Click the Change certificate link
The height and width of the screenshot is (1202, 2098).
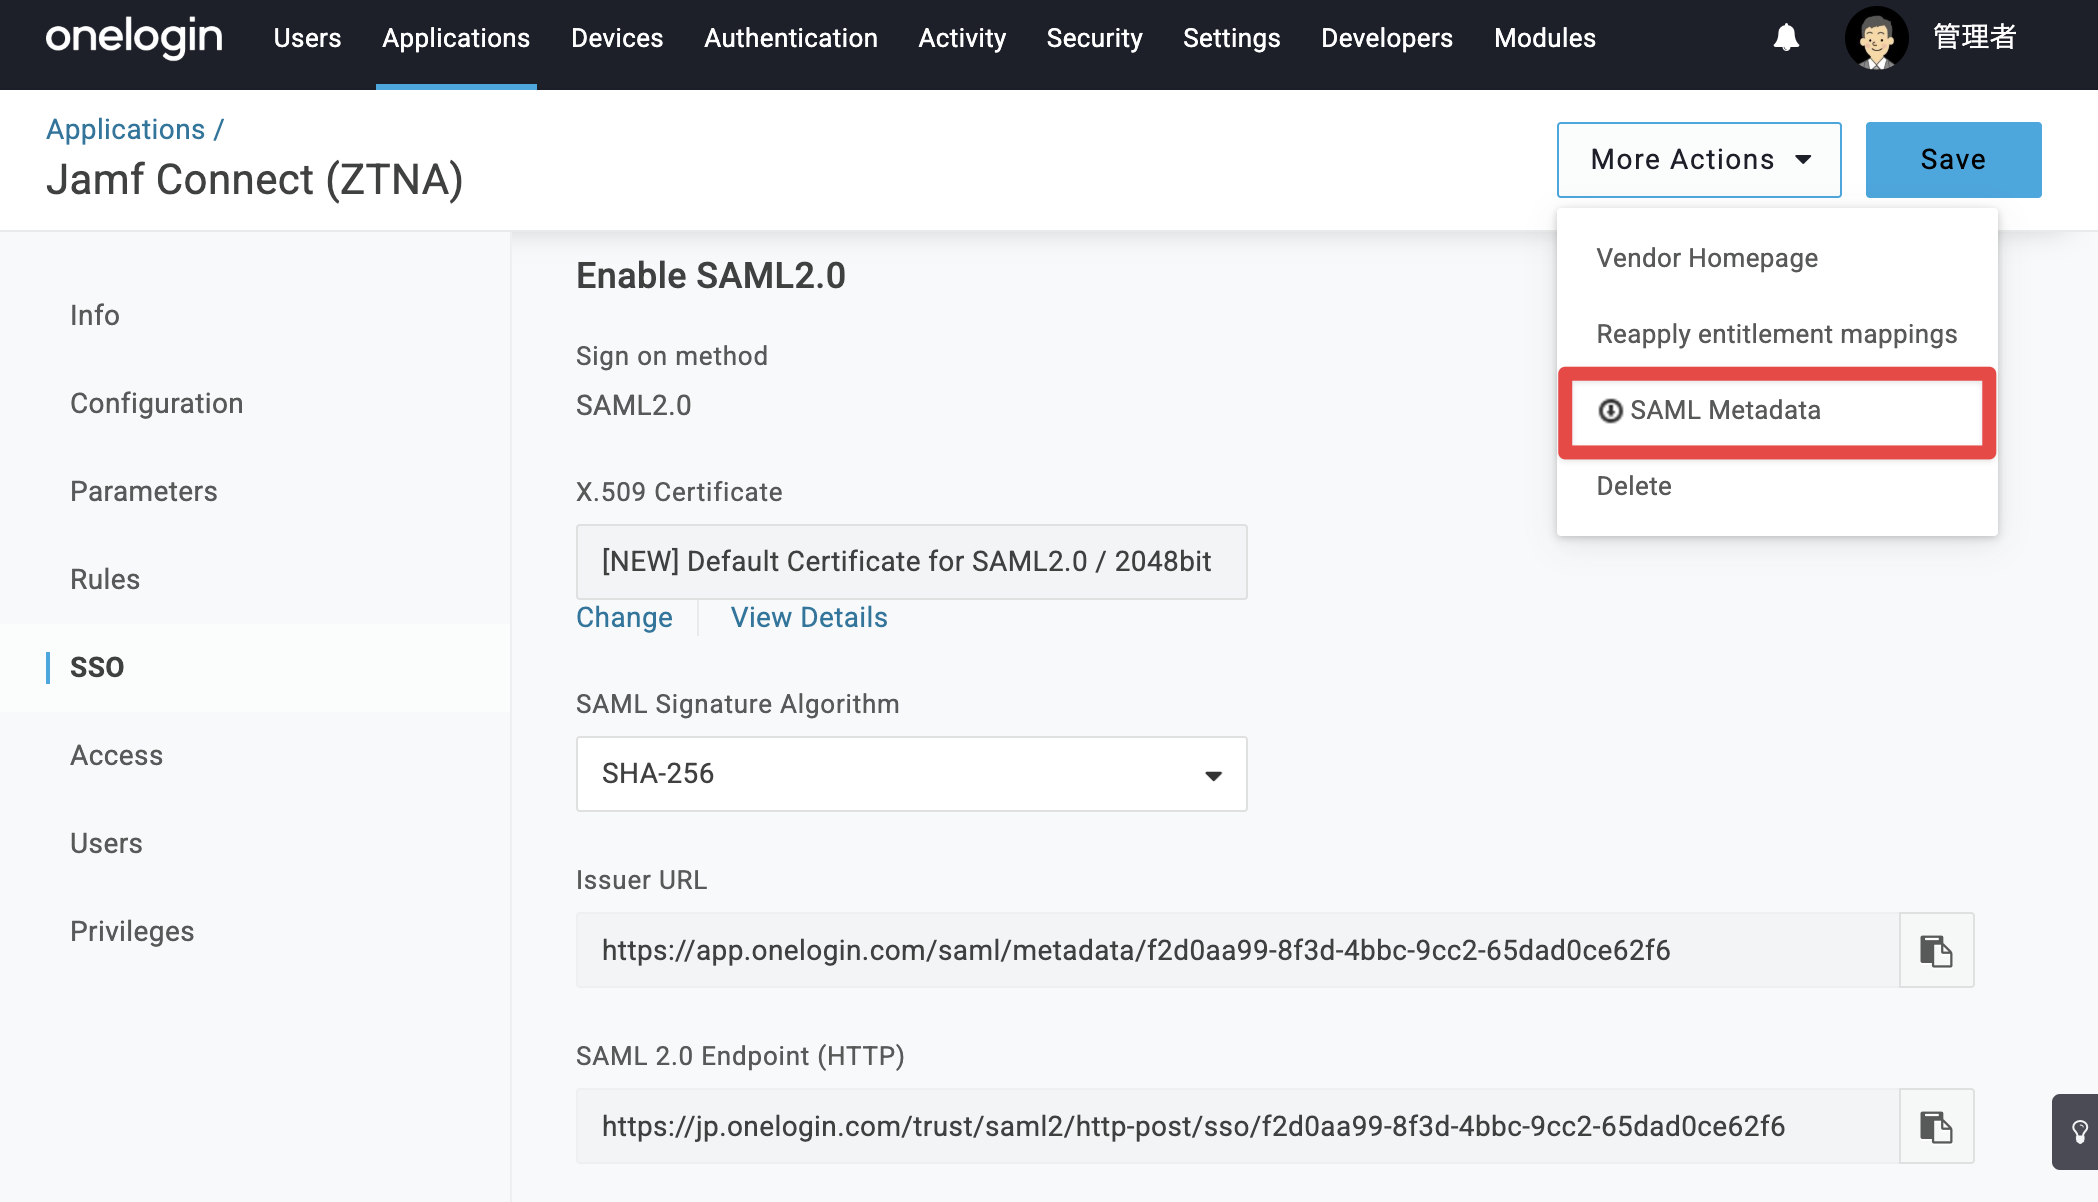click(x=624, y=618)
